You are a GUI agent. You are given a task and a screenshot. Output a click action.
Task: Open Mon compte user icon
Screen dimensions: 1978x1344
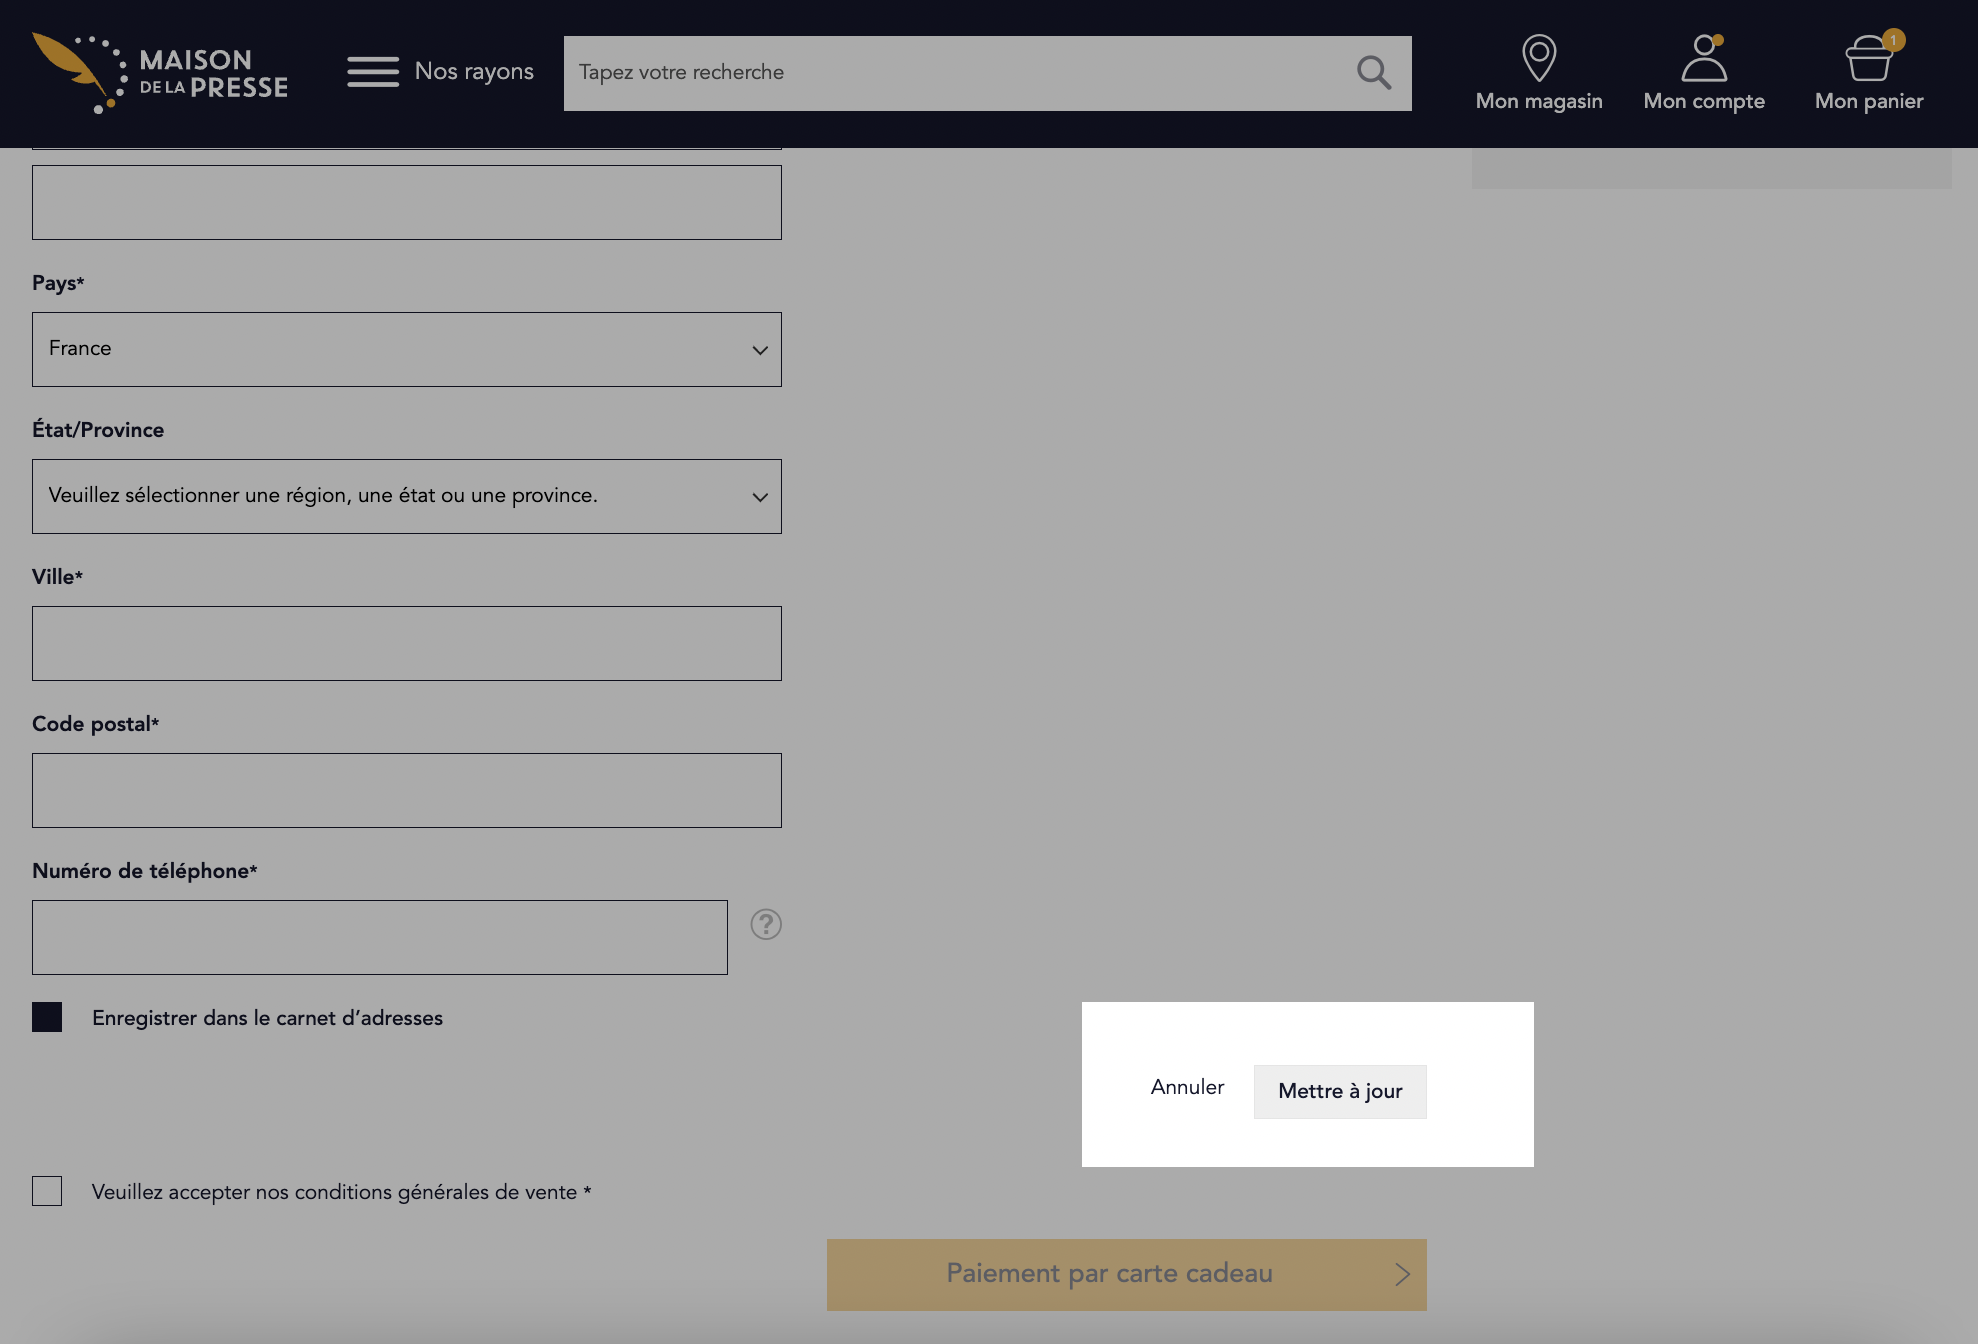click(1704, 57)
